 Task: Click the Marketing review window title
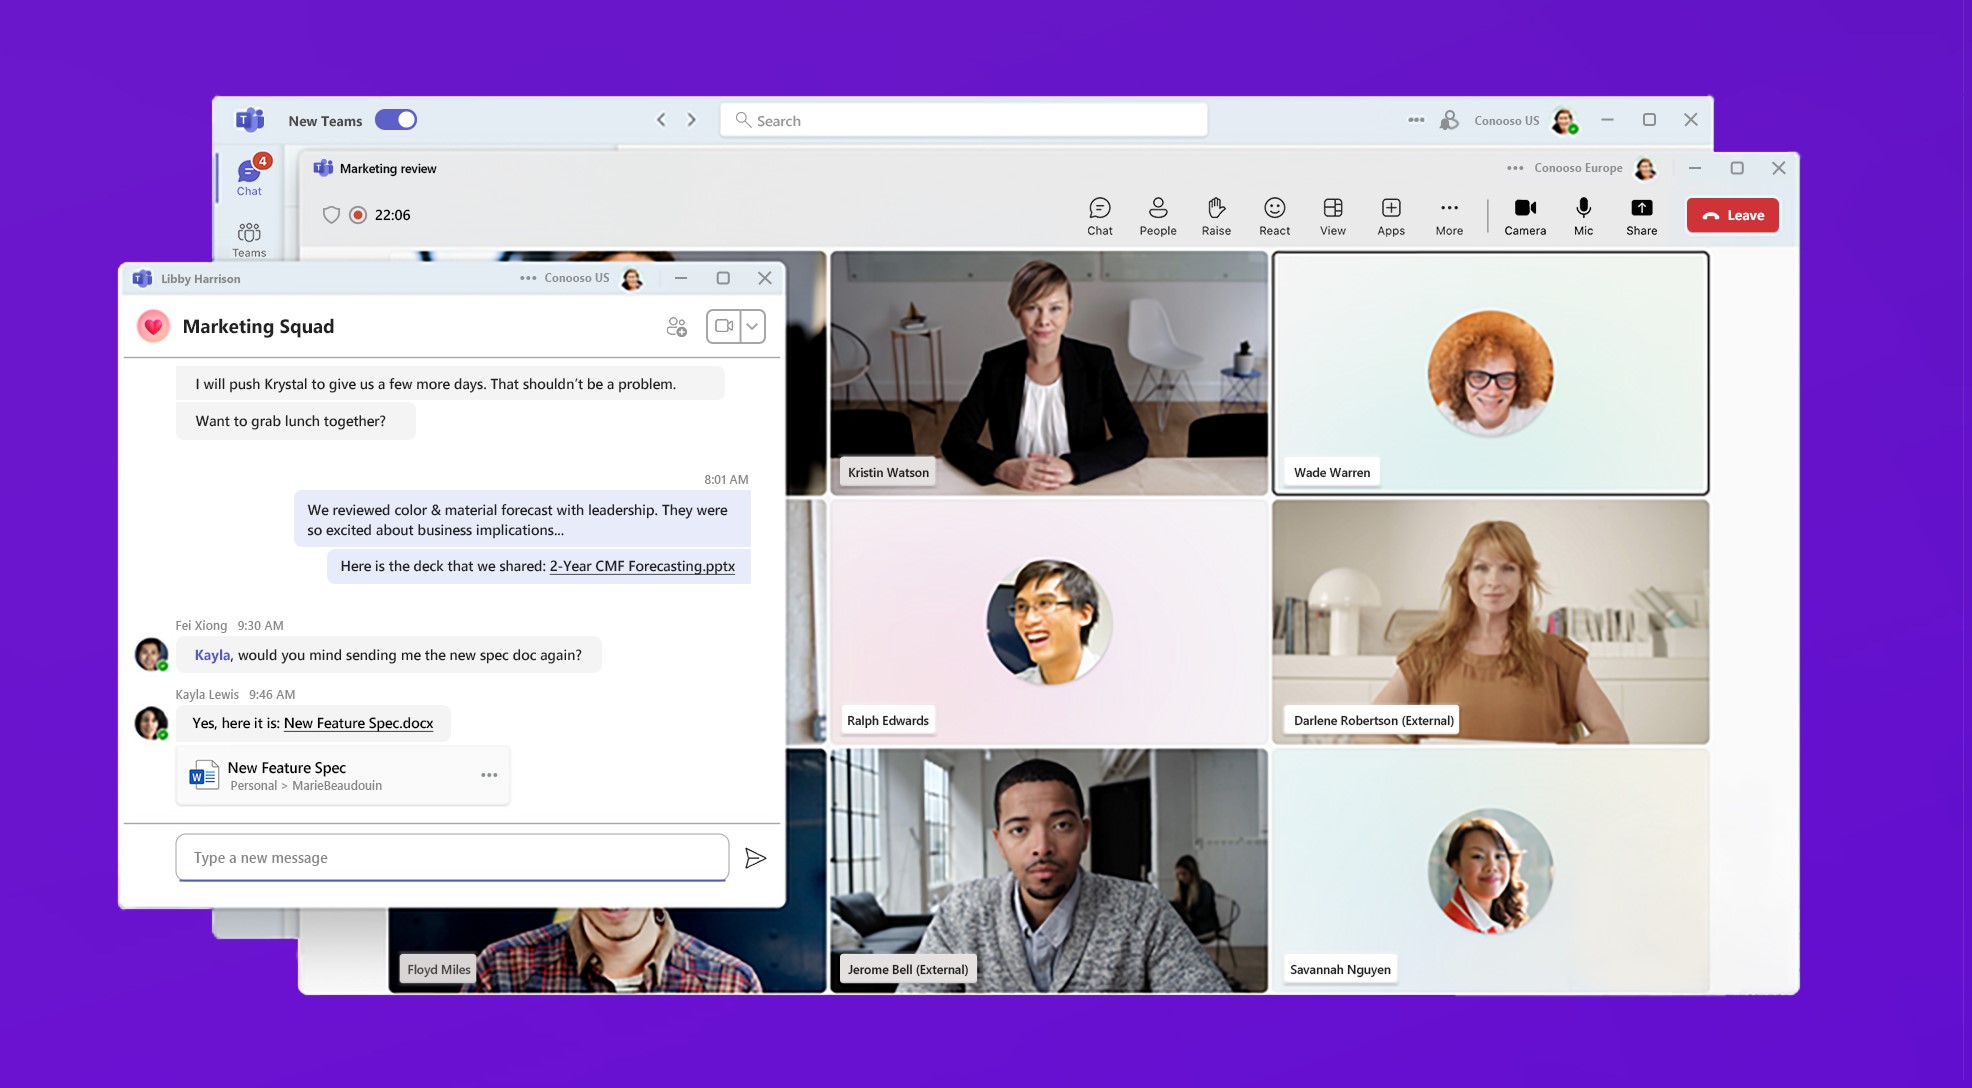(x=388, y=168)
